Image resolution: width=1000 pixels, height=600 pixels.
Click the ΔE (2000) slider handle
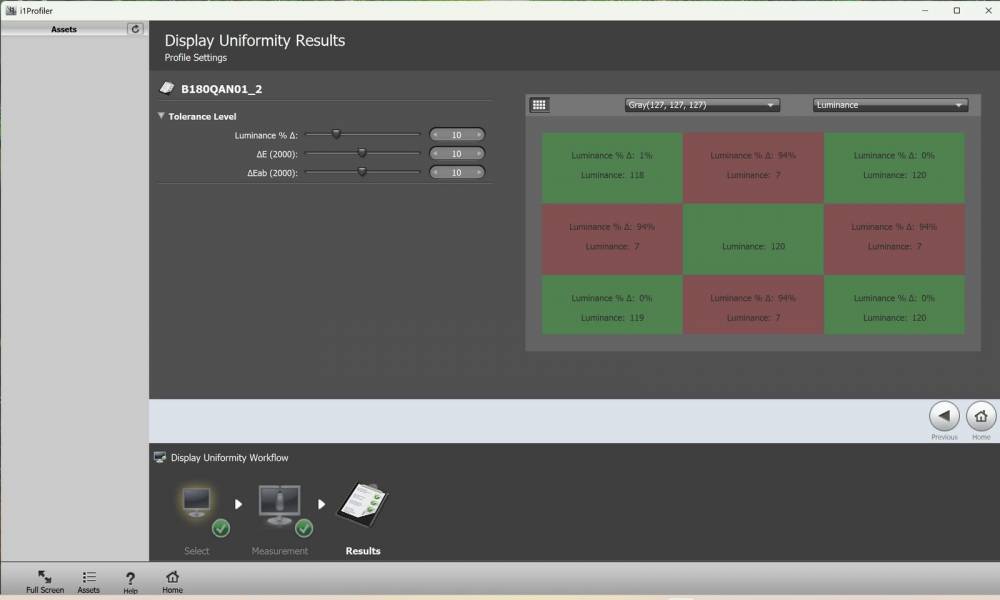[362, 153]
